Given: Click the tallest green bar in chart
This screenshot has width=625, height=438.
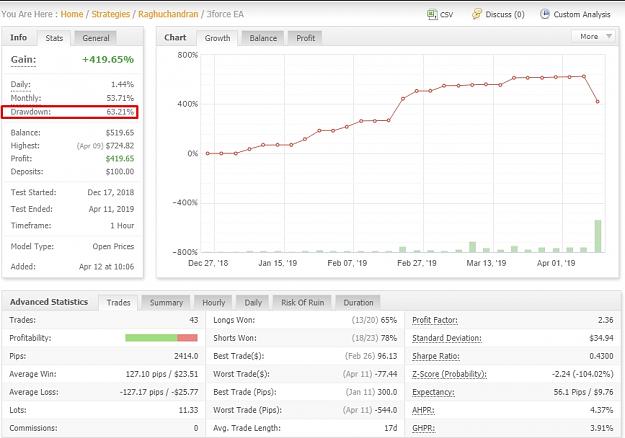Looking at the screenshot, I should (x=598, y=236).
